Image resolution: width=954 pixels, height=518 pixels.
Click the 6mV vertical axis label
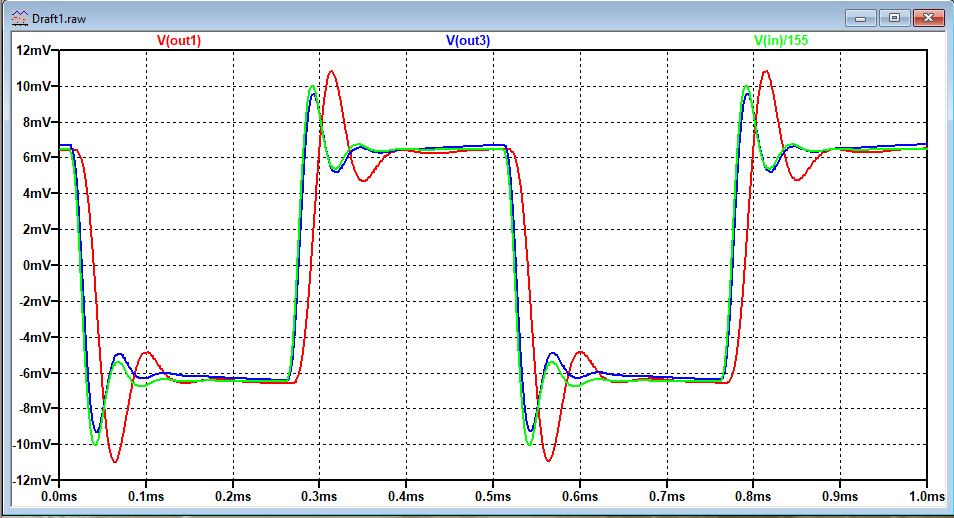38,157
